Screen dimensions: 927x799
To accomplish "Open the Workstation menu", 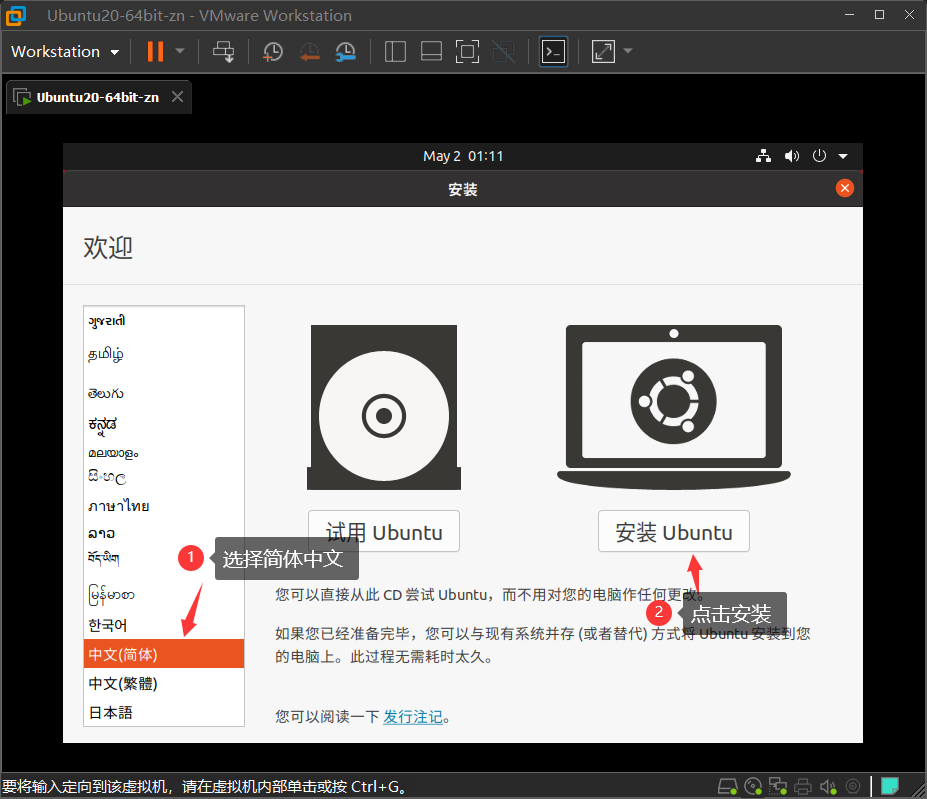I will tap(65, 51).
